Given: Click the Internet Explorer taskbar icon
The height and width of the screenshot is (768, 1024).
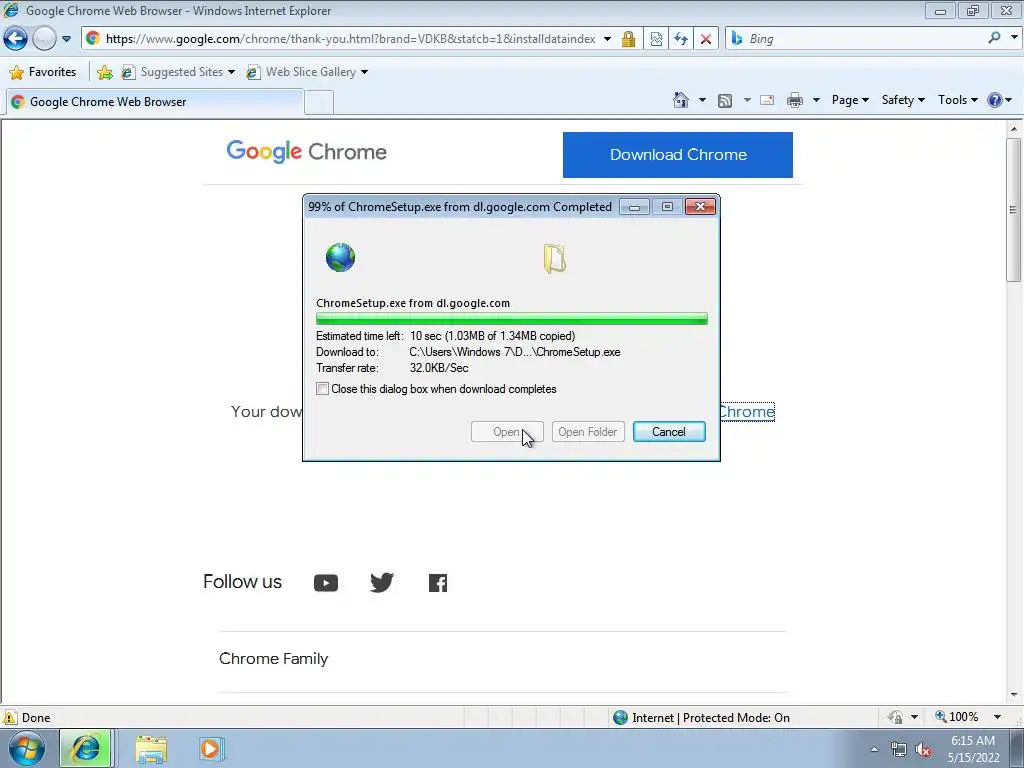Looking at the screenshot, I should (x=86, y=748).
